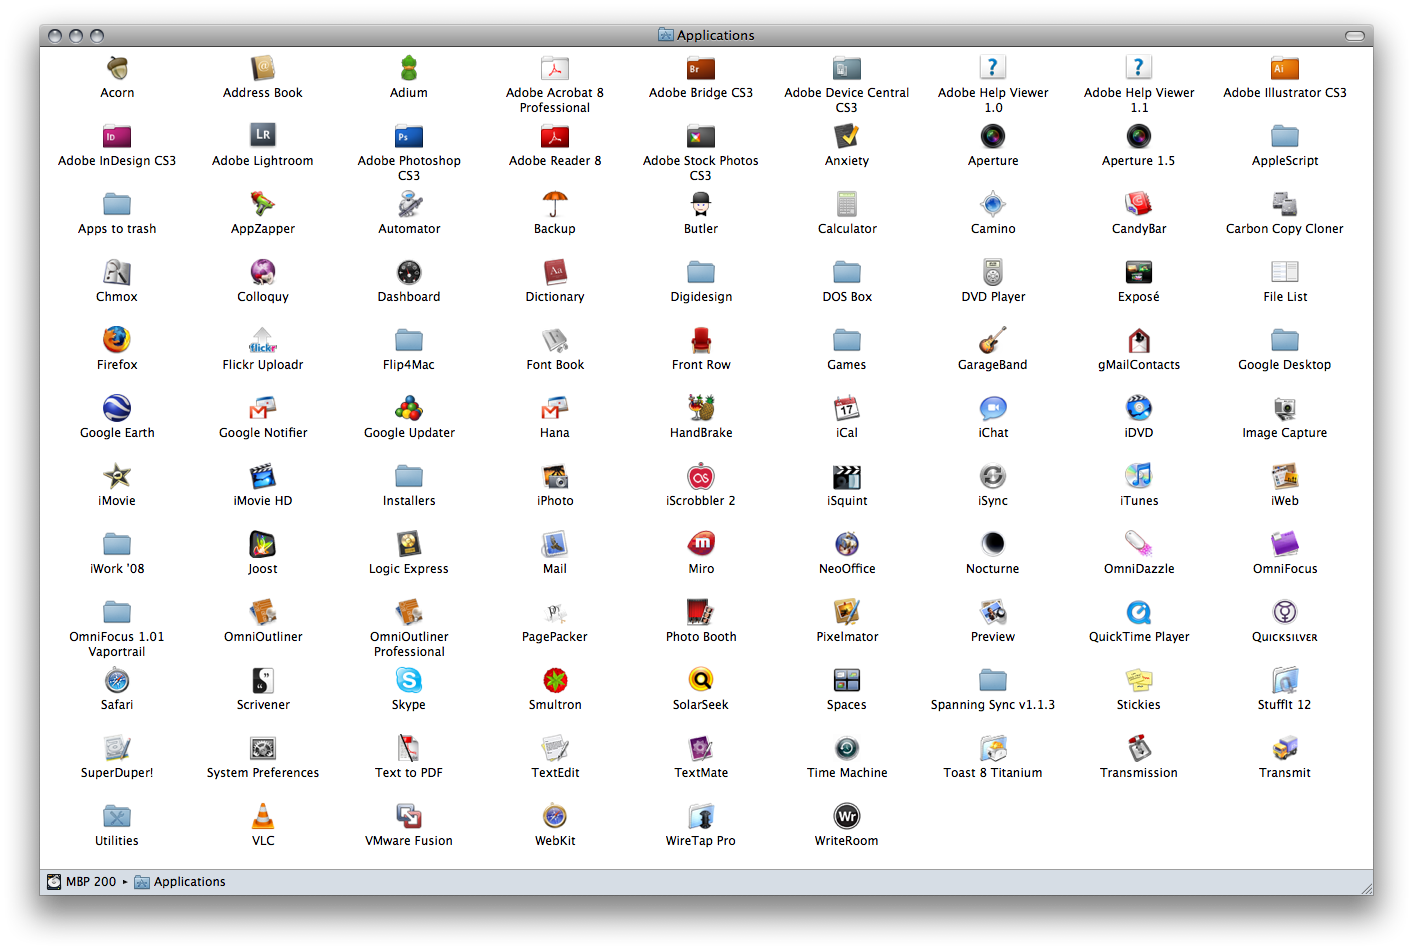
Task: Click the Photo Booth icon
Action: tap(701, 612)
